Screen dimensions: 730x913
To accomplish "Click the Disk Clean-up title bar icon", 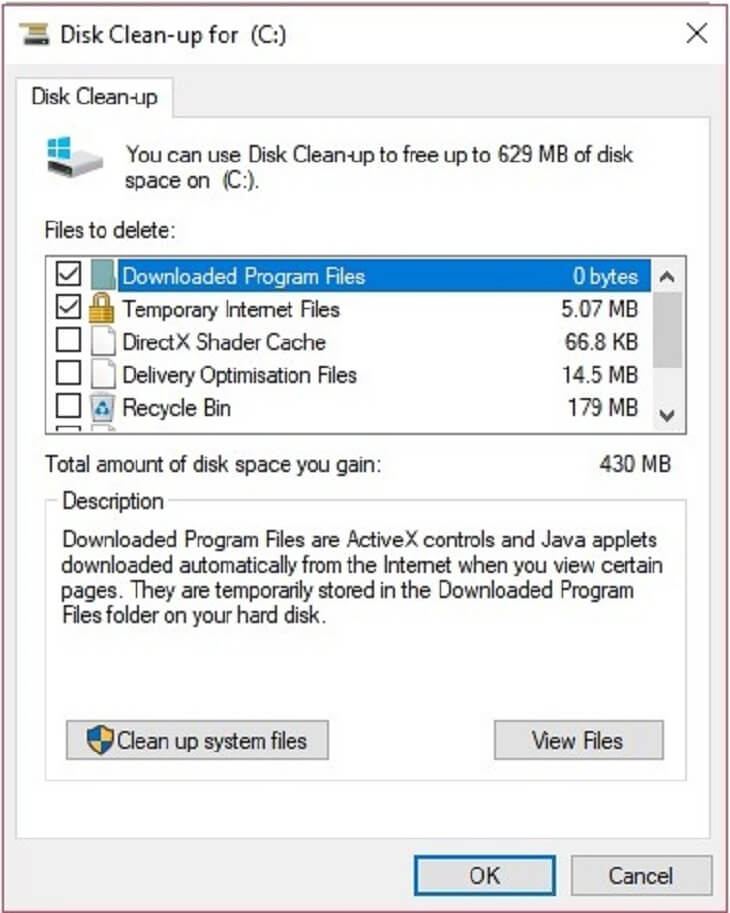I will (x=36, y=34).
